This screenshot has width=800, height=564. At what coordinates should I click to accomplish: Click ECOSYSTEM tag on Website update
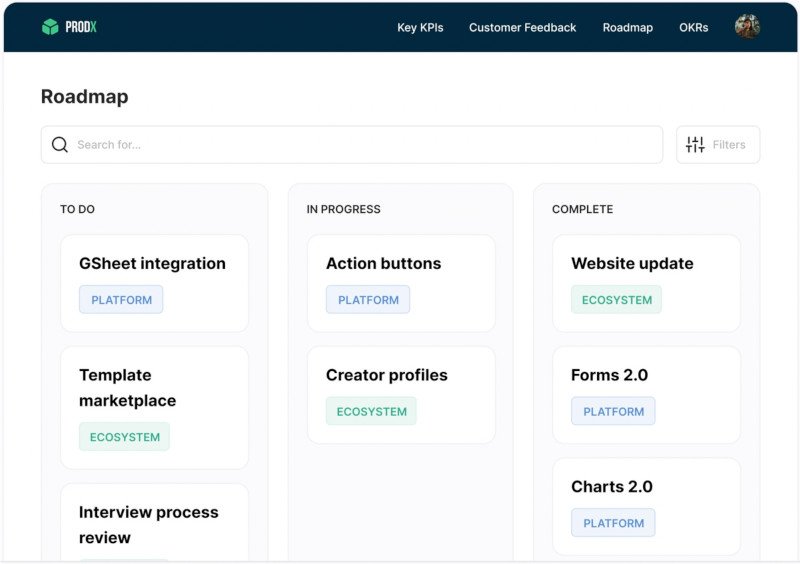616,300
